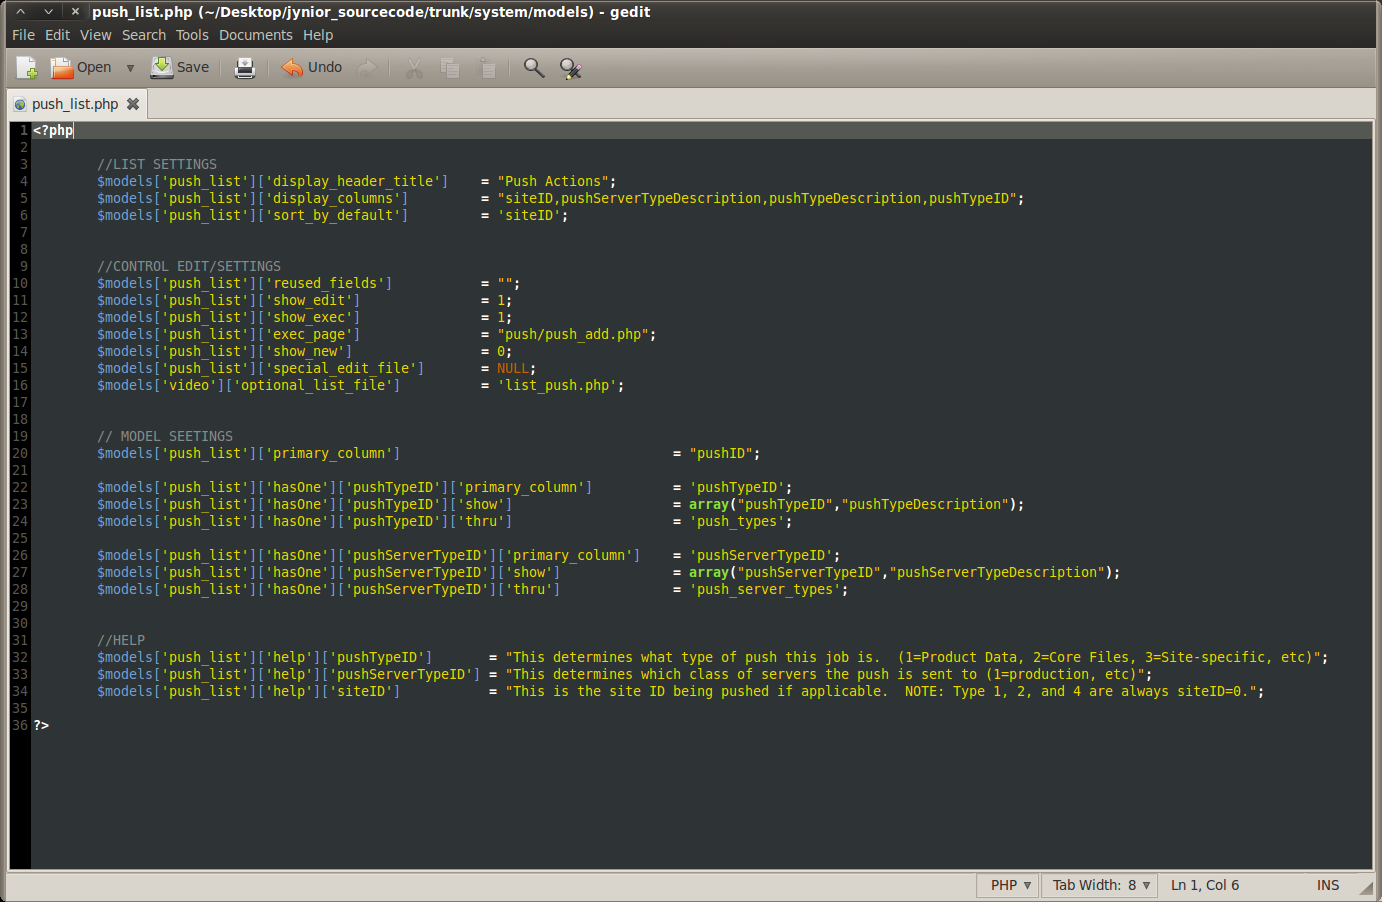Click the Redo arrow icon
The image size is (1382, 902).
click(x=367, y=68)
